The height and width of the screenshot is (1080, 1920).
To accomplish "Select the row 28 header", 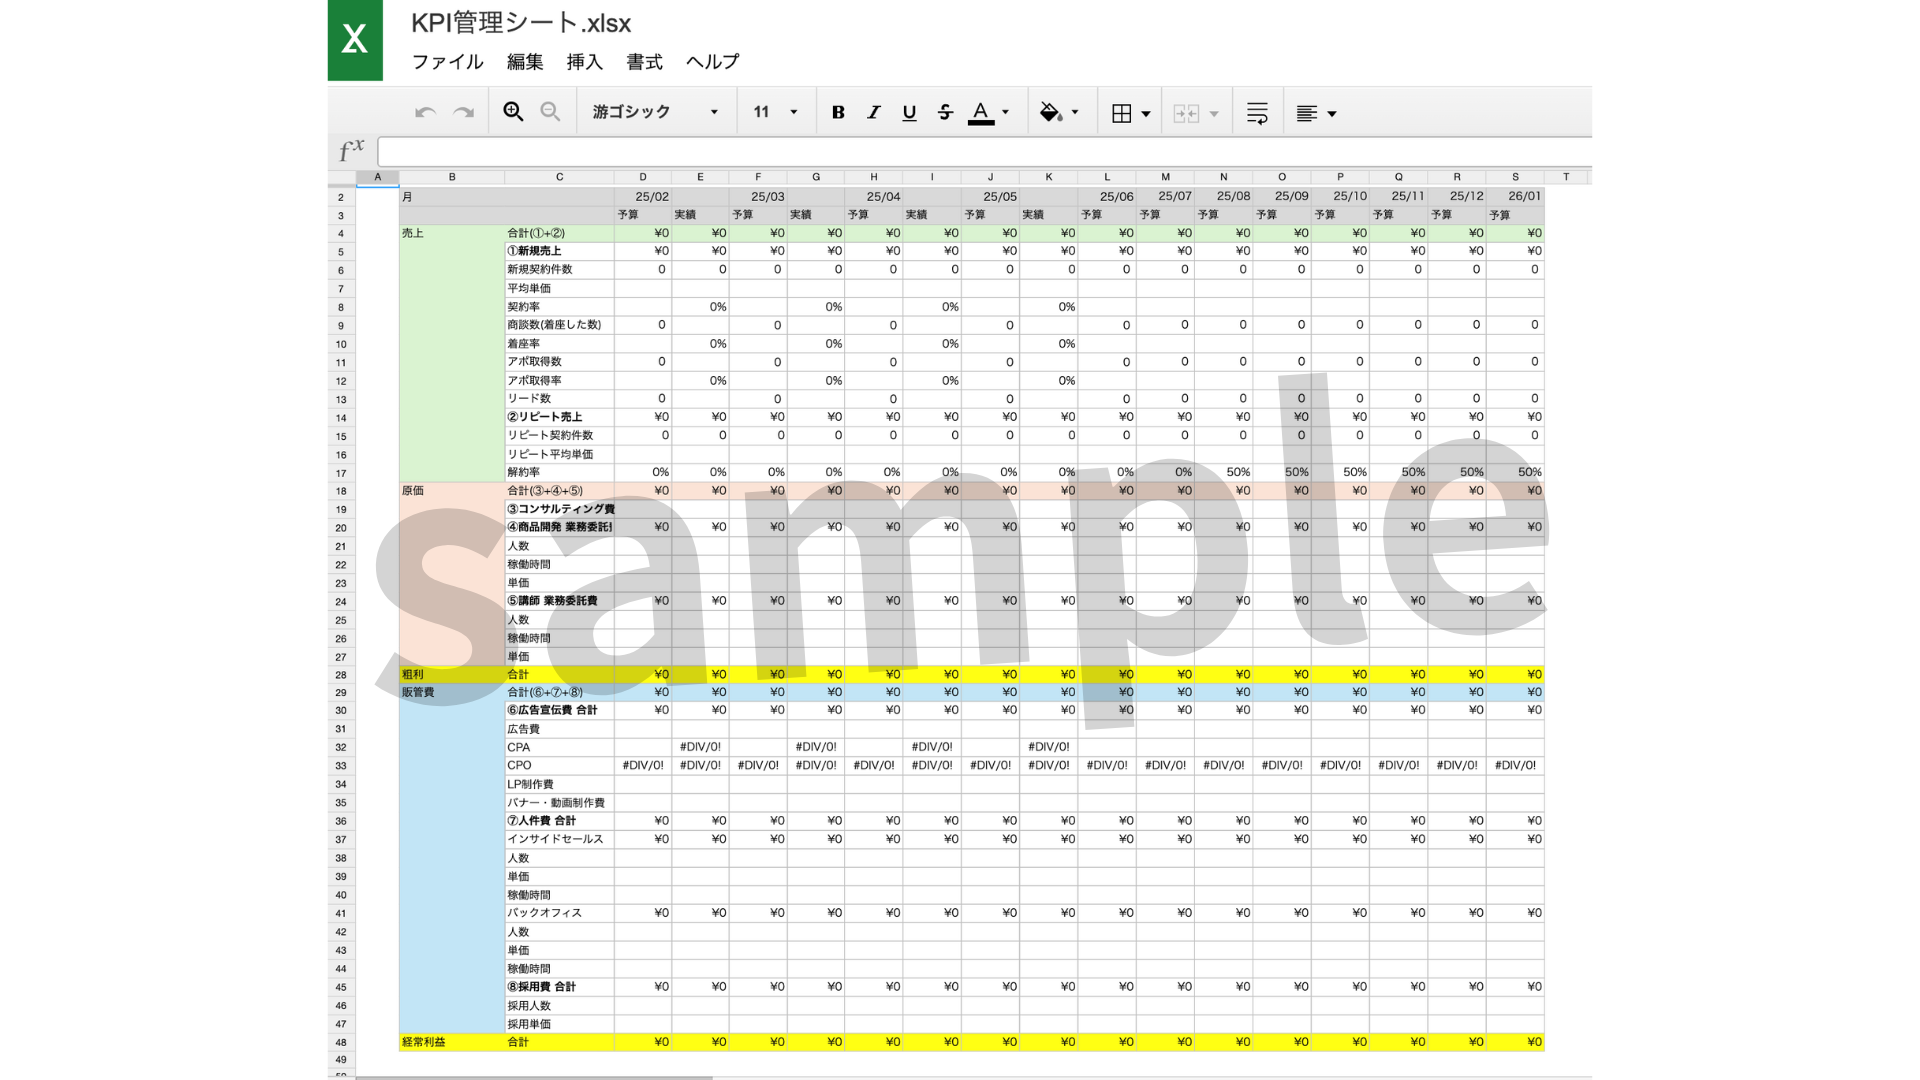I will [341, 675].
